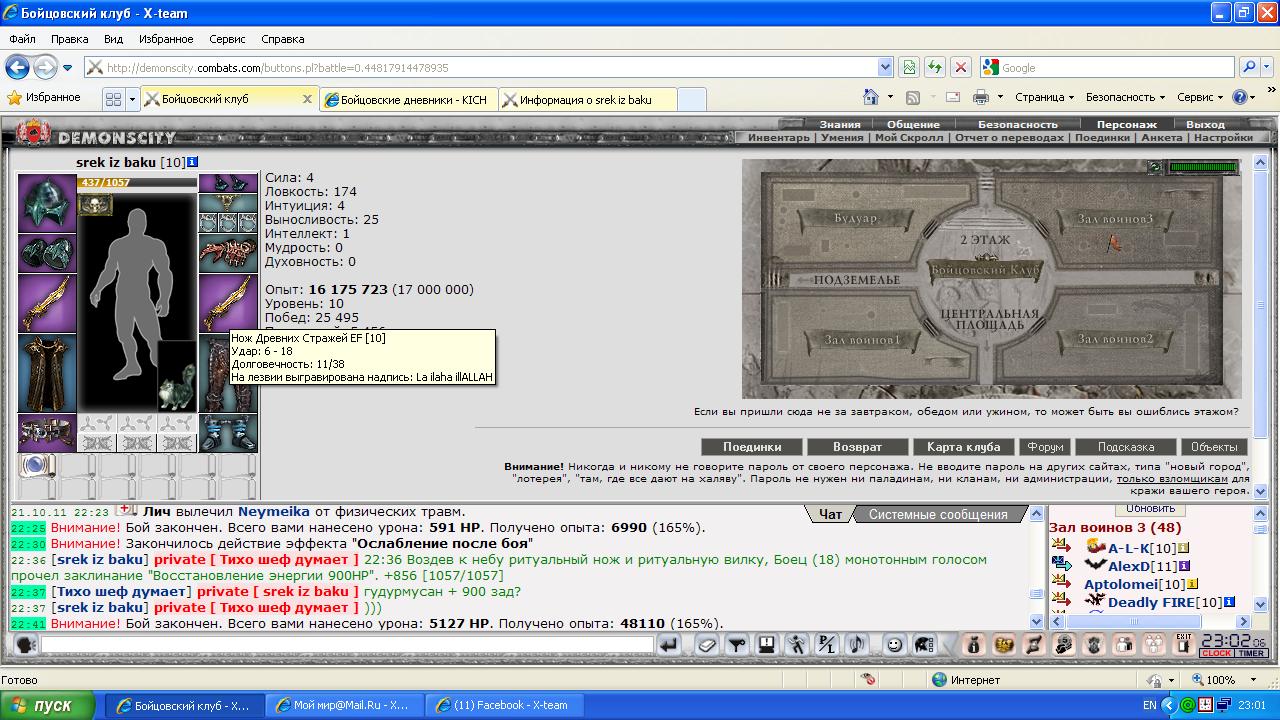Screen dimensions: 1280x720
Task: Open AlexD player info icon
Action: pos(1185,566)
